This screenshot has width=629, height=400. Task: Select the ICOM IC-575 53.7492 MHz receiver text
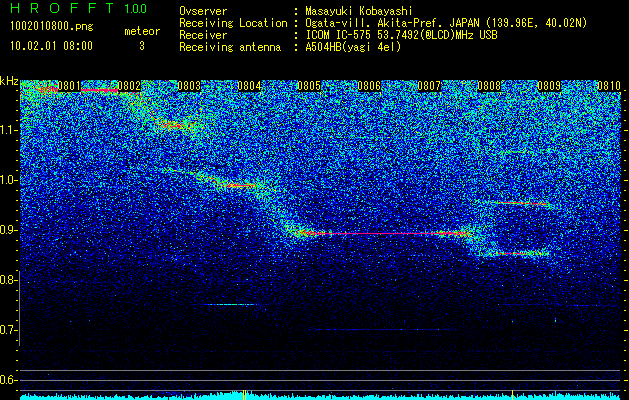pos(401,35)
